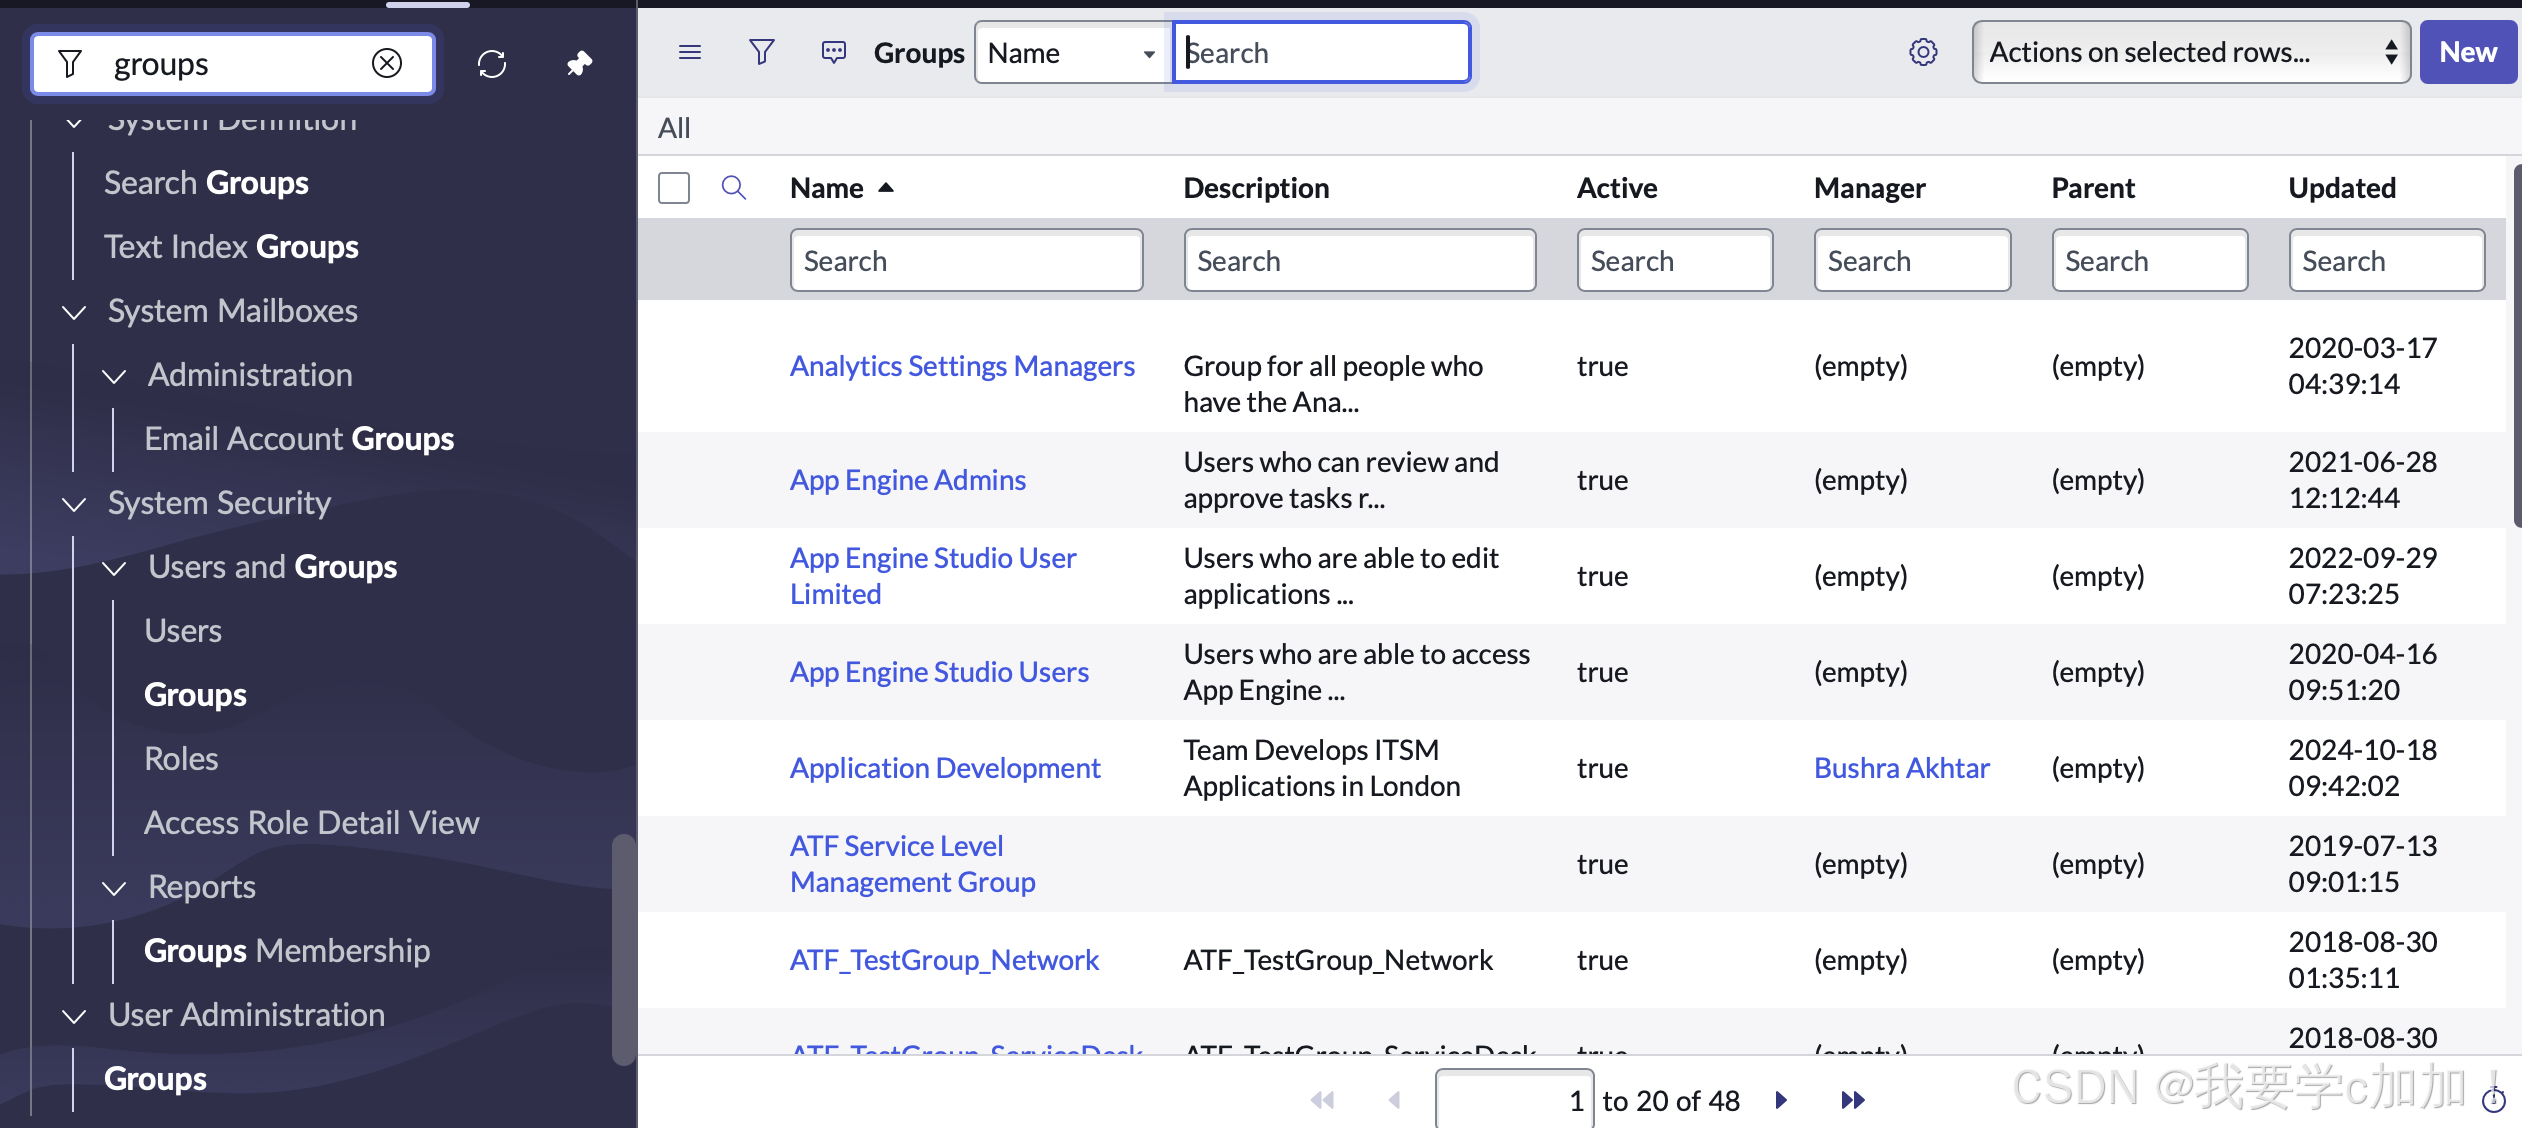Click the New button
This screenshot has height=1128, width=2522.
click(x=2467, y=52)
